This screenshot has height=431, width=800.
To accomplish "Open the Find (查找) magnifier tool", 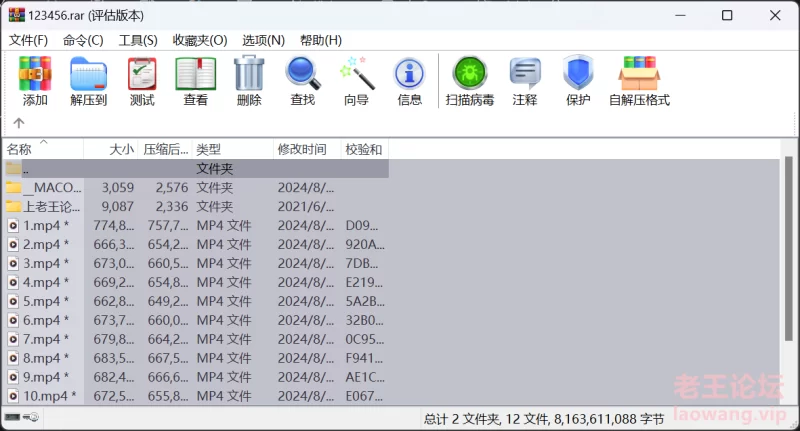I will (303, 74).
